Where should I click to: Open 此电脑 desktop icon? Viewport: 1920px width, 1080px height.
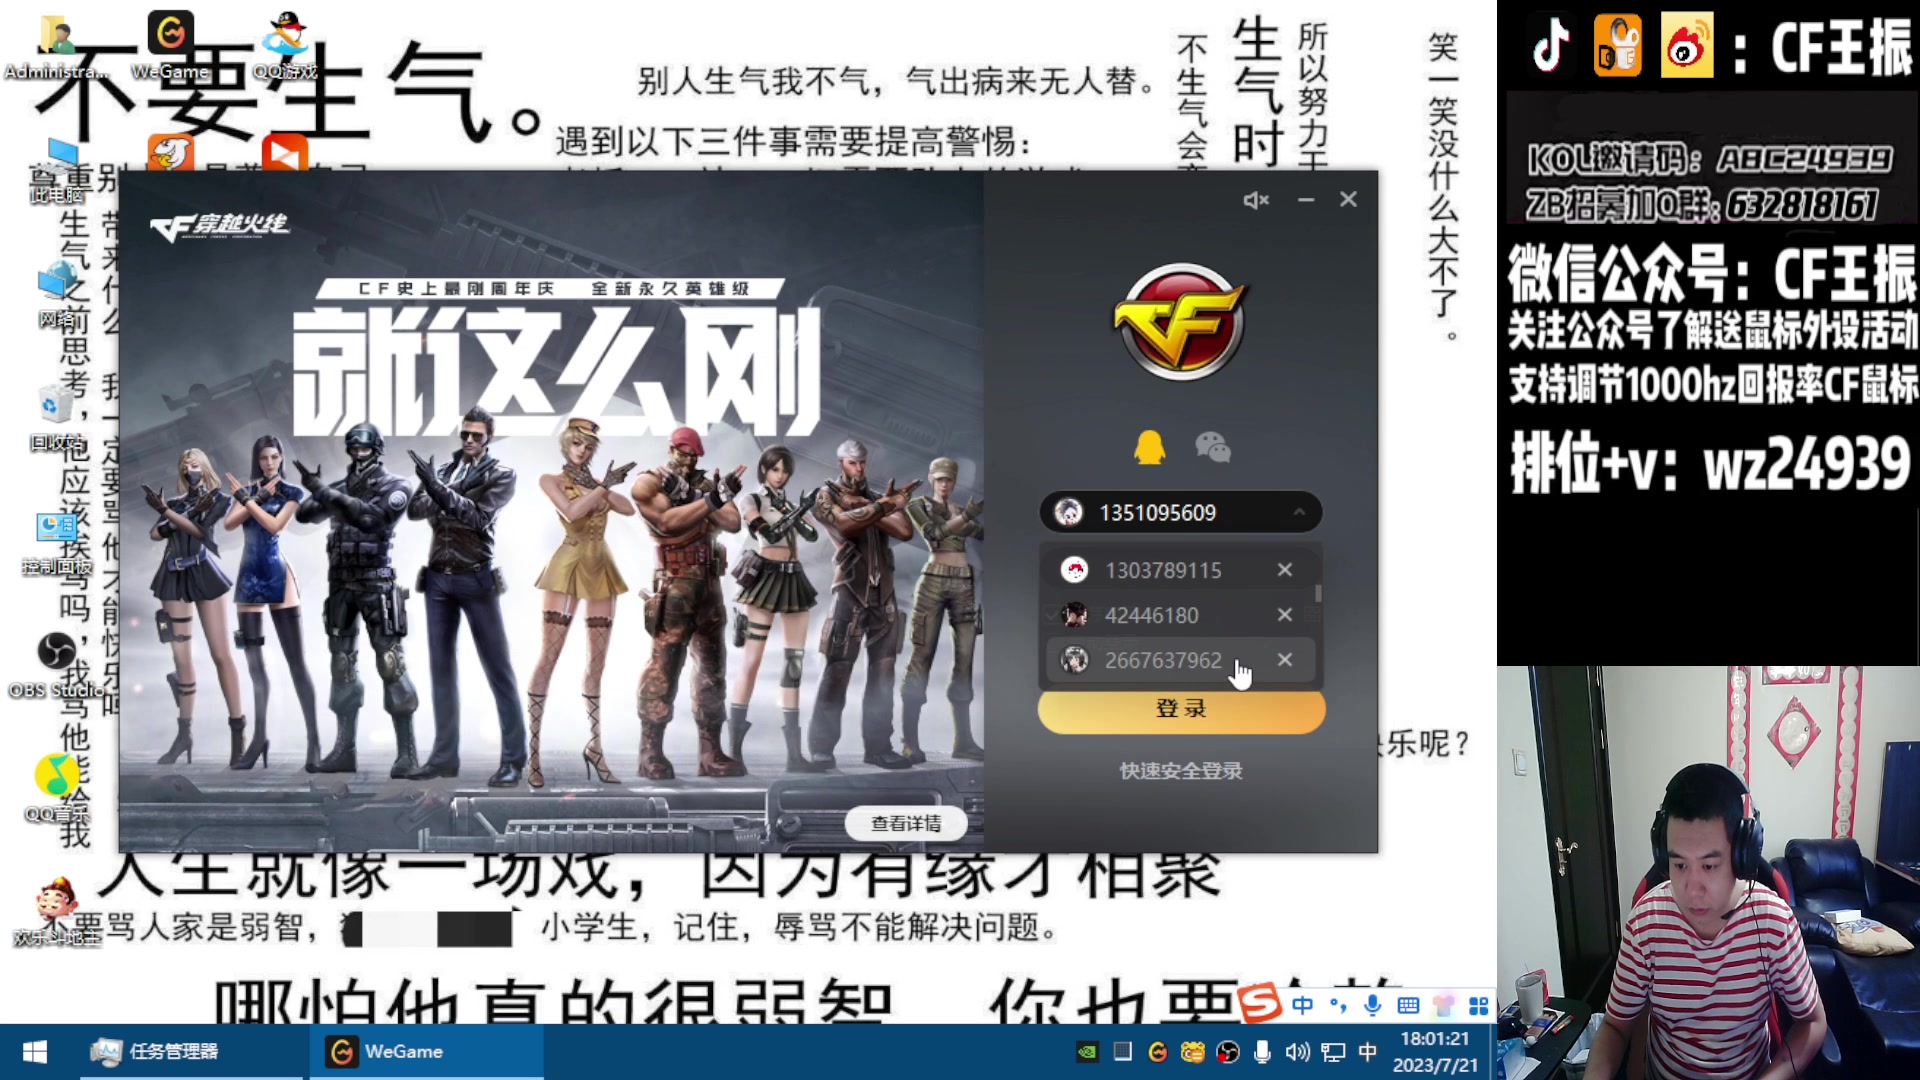[x=57, y=170]
